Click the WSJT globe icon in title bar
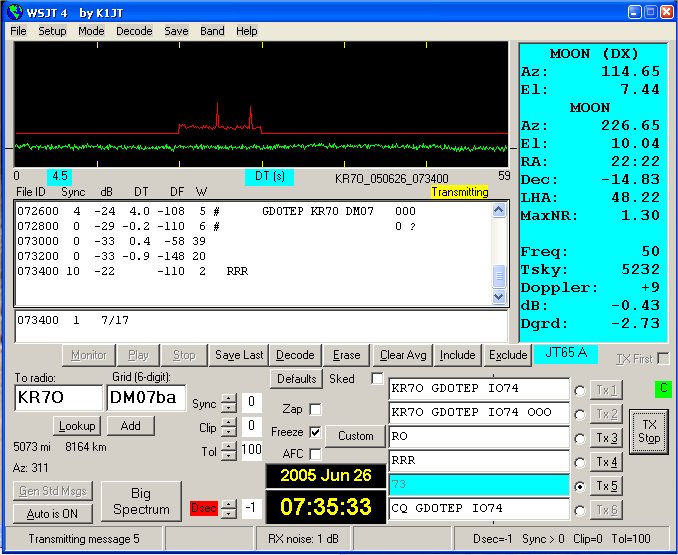Screen dimensions: 678x555 (x=14, y=12)
